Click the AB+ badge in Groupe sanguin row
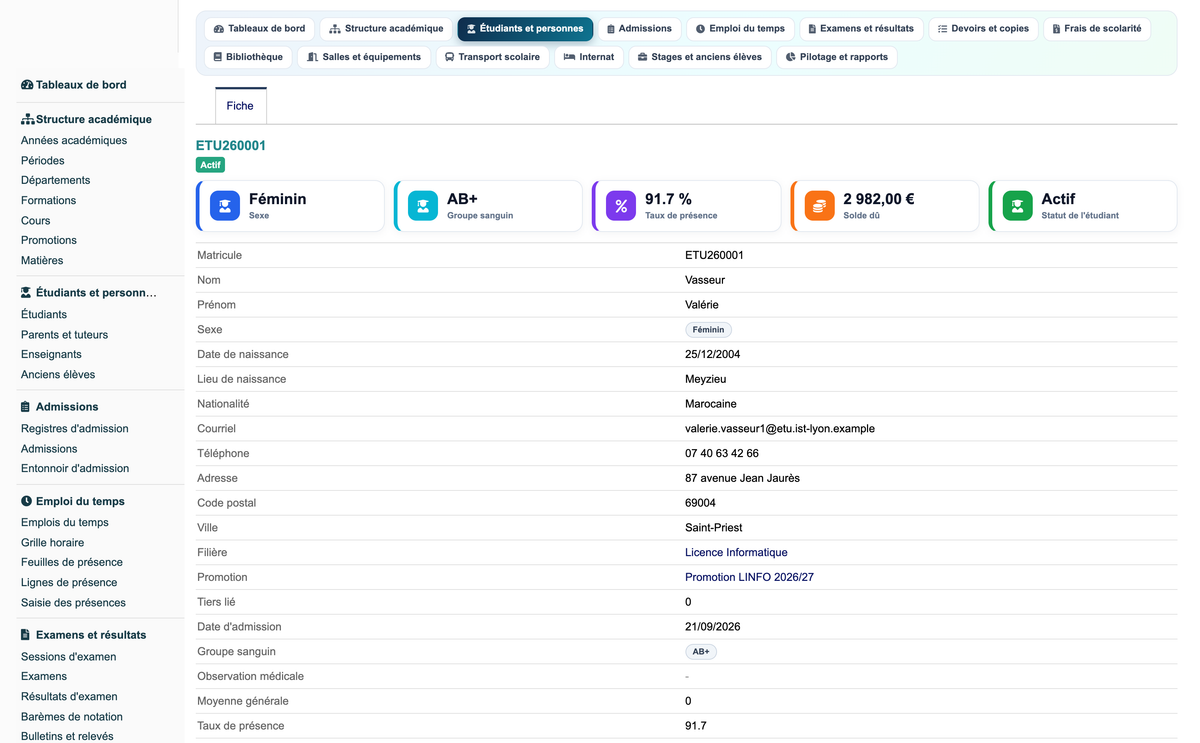Viewport: 1200px width, 743px height. 701,652
